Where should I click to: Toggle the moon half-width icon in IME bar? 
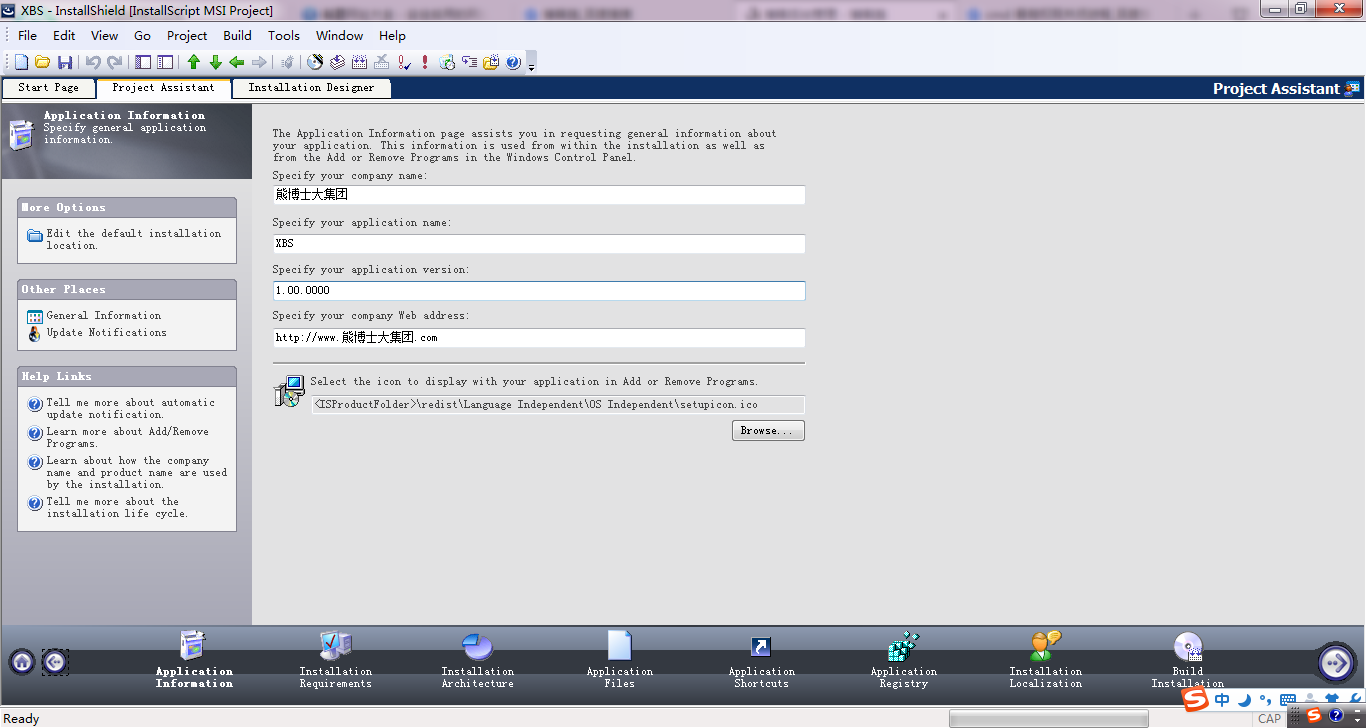(x=1245, y=700)
